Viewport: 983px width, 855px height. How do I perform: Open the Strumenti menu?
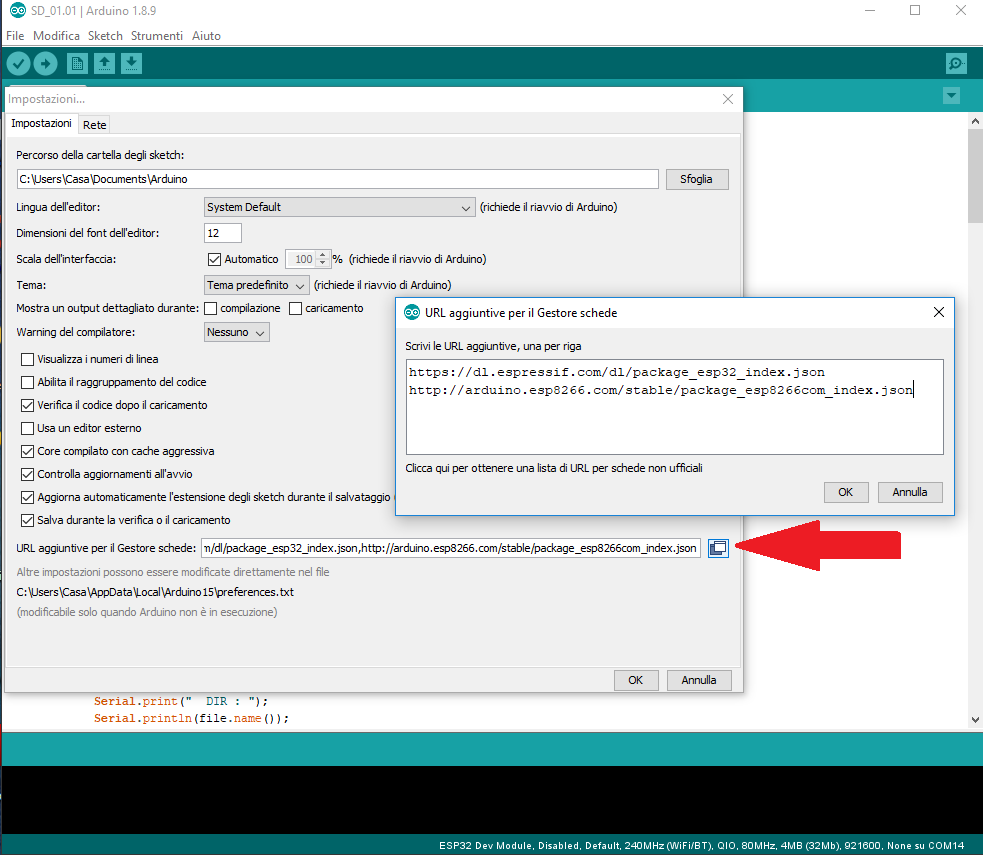[157, 35]
